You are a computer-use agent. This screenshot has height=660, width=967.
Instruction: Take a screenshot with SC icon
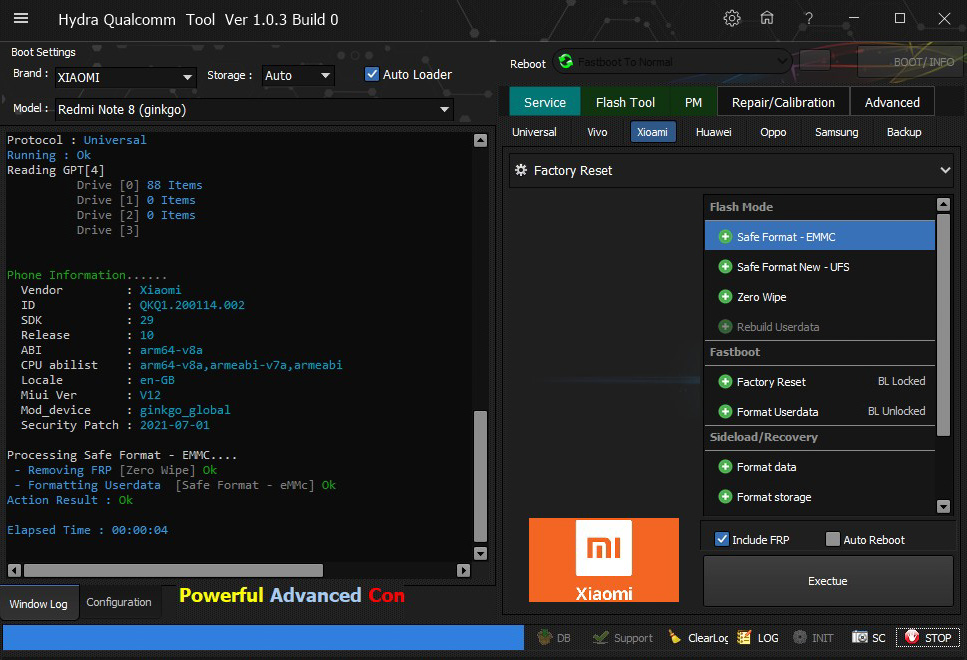click(869, 638)
